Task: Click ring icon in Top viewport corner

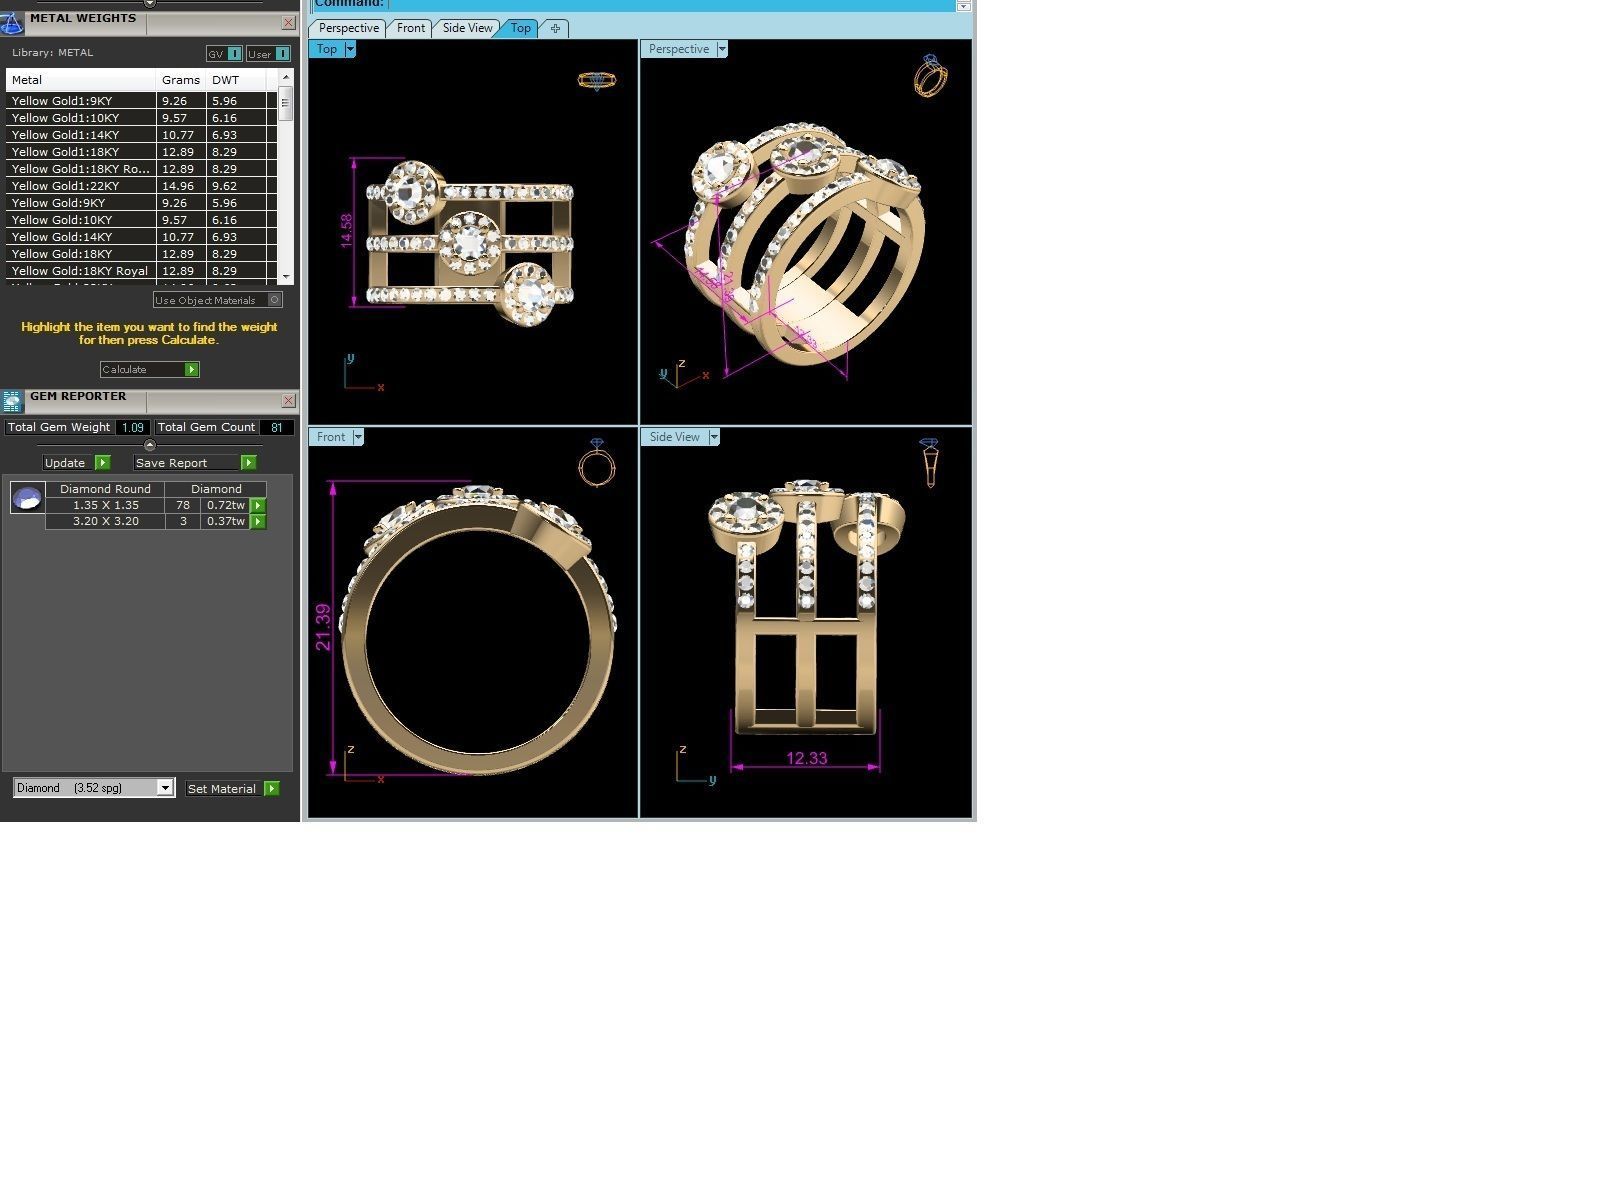Action: click(597, 80)
